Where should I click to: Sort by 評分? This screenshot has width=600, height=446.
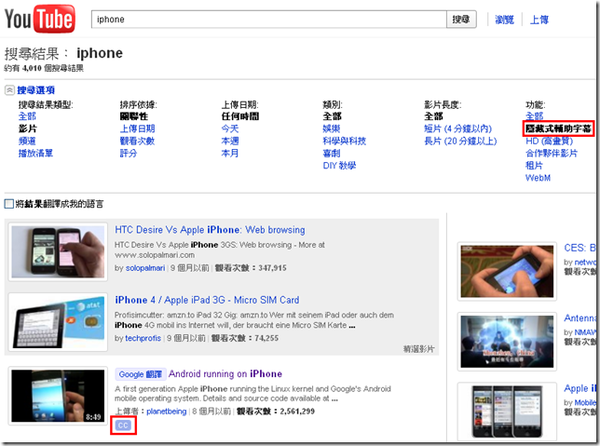(x=129, y=153)
